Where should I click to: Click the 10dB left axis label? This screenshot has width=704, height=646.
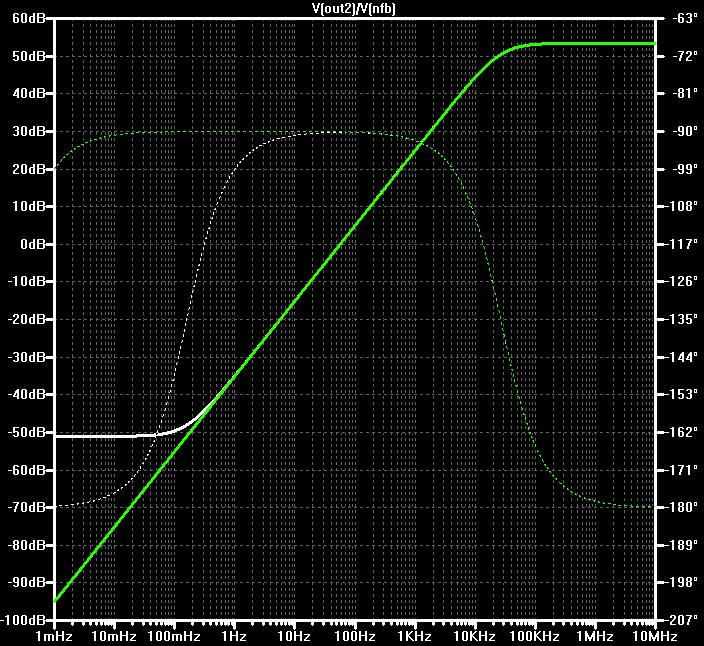pyautogui.click(x=28, y=206)
